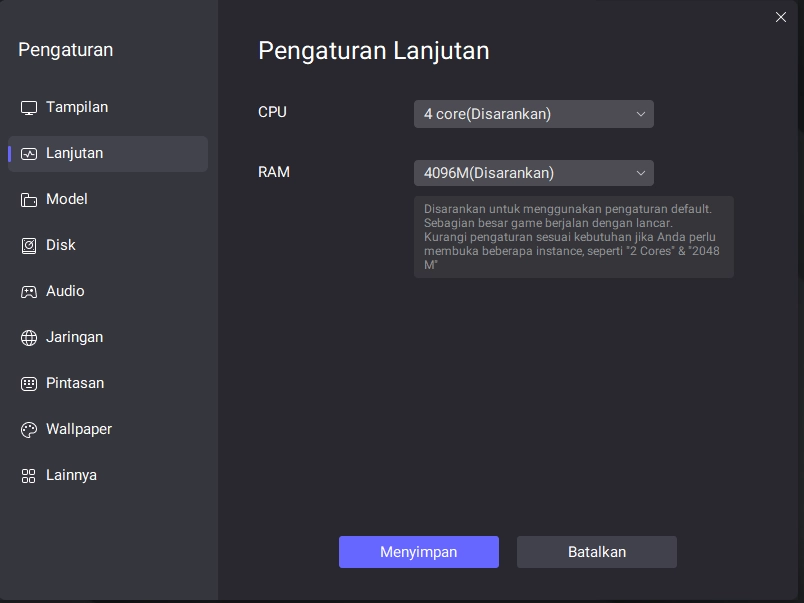Switch to the Tampilan settings section
804x603 pixels.
pos(77,107)
